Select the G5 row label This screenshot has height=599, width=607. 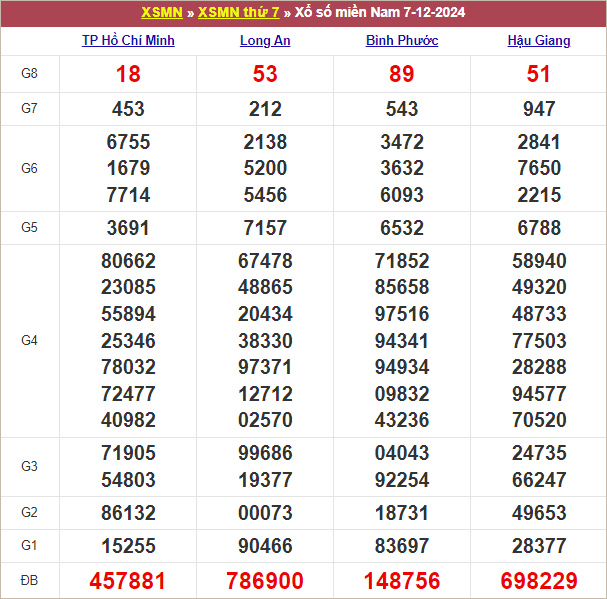click(29, 227)
